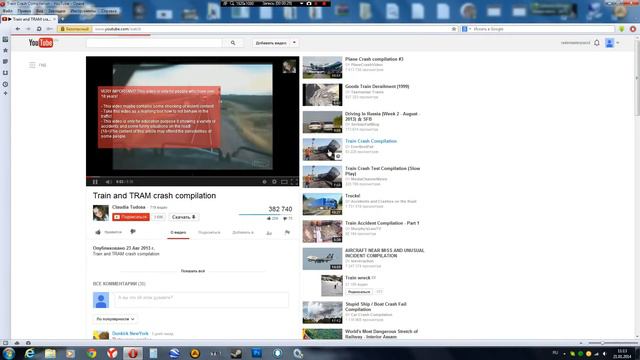640x360 pixels.
Task: Open Photoshop from the taskbar
Action: (x=257, y=353)
